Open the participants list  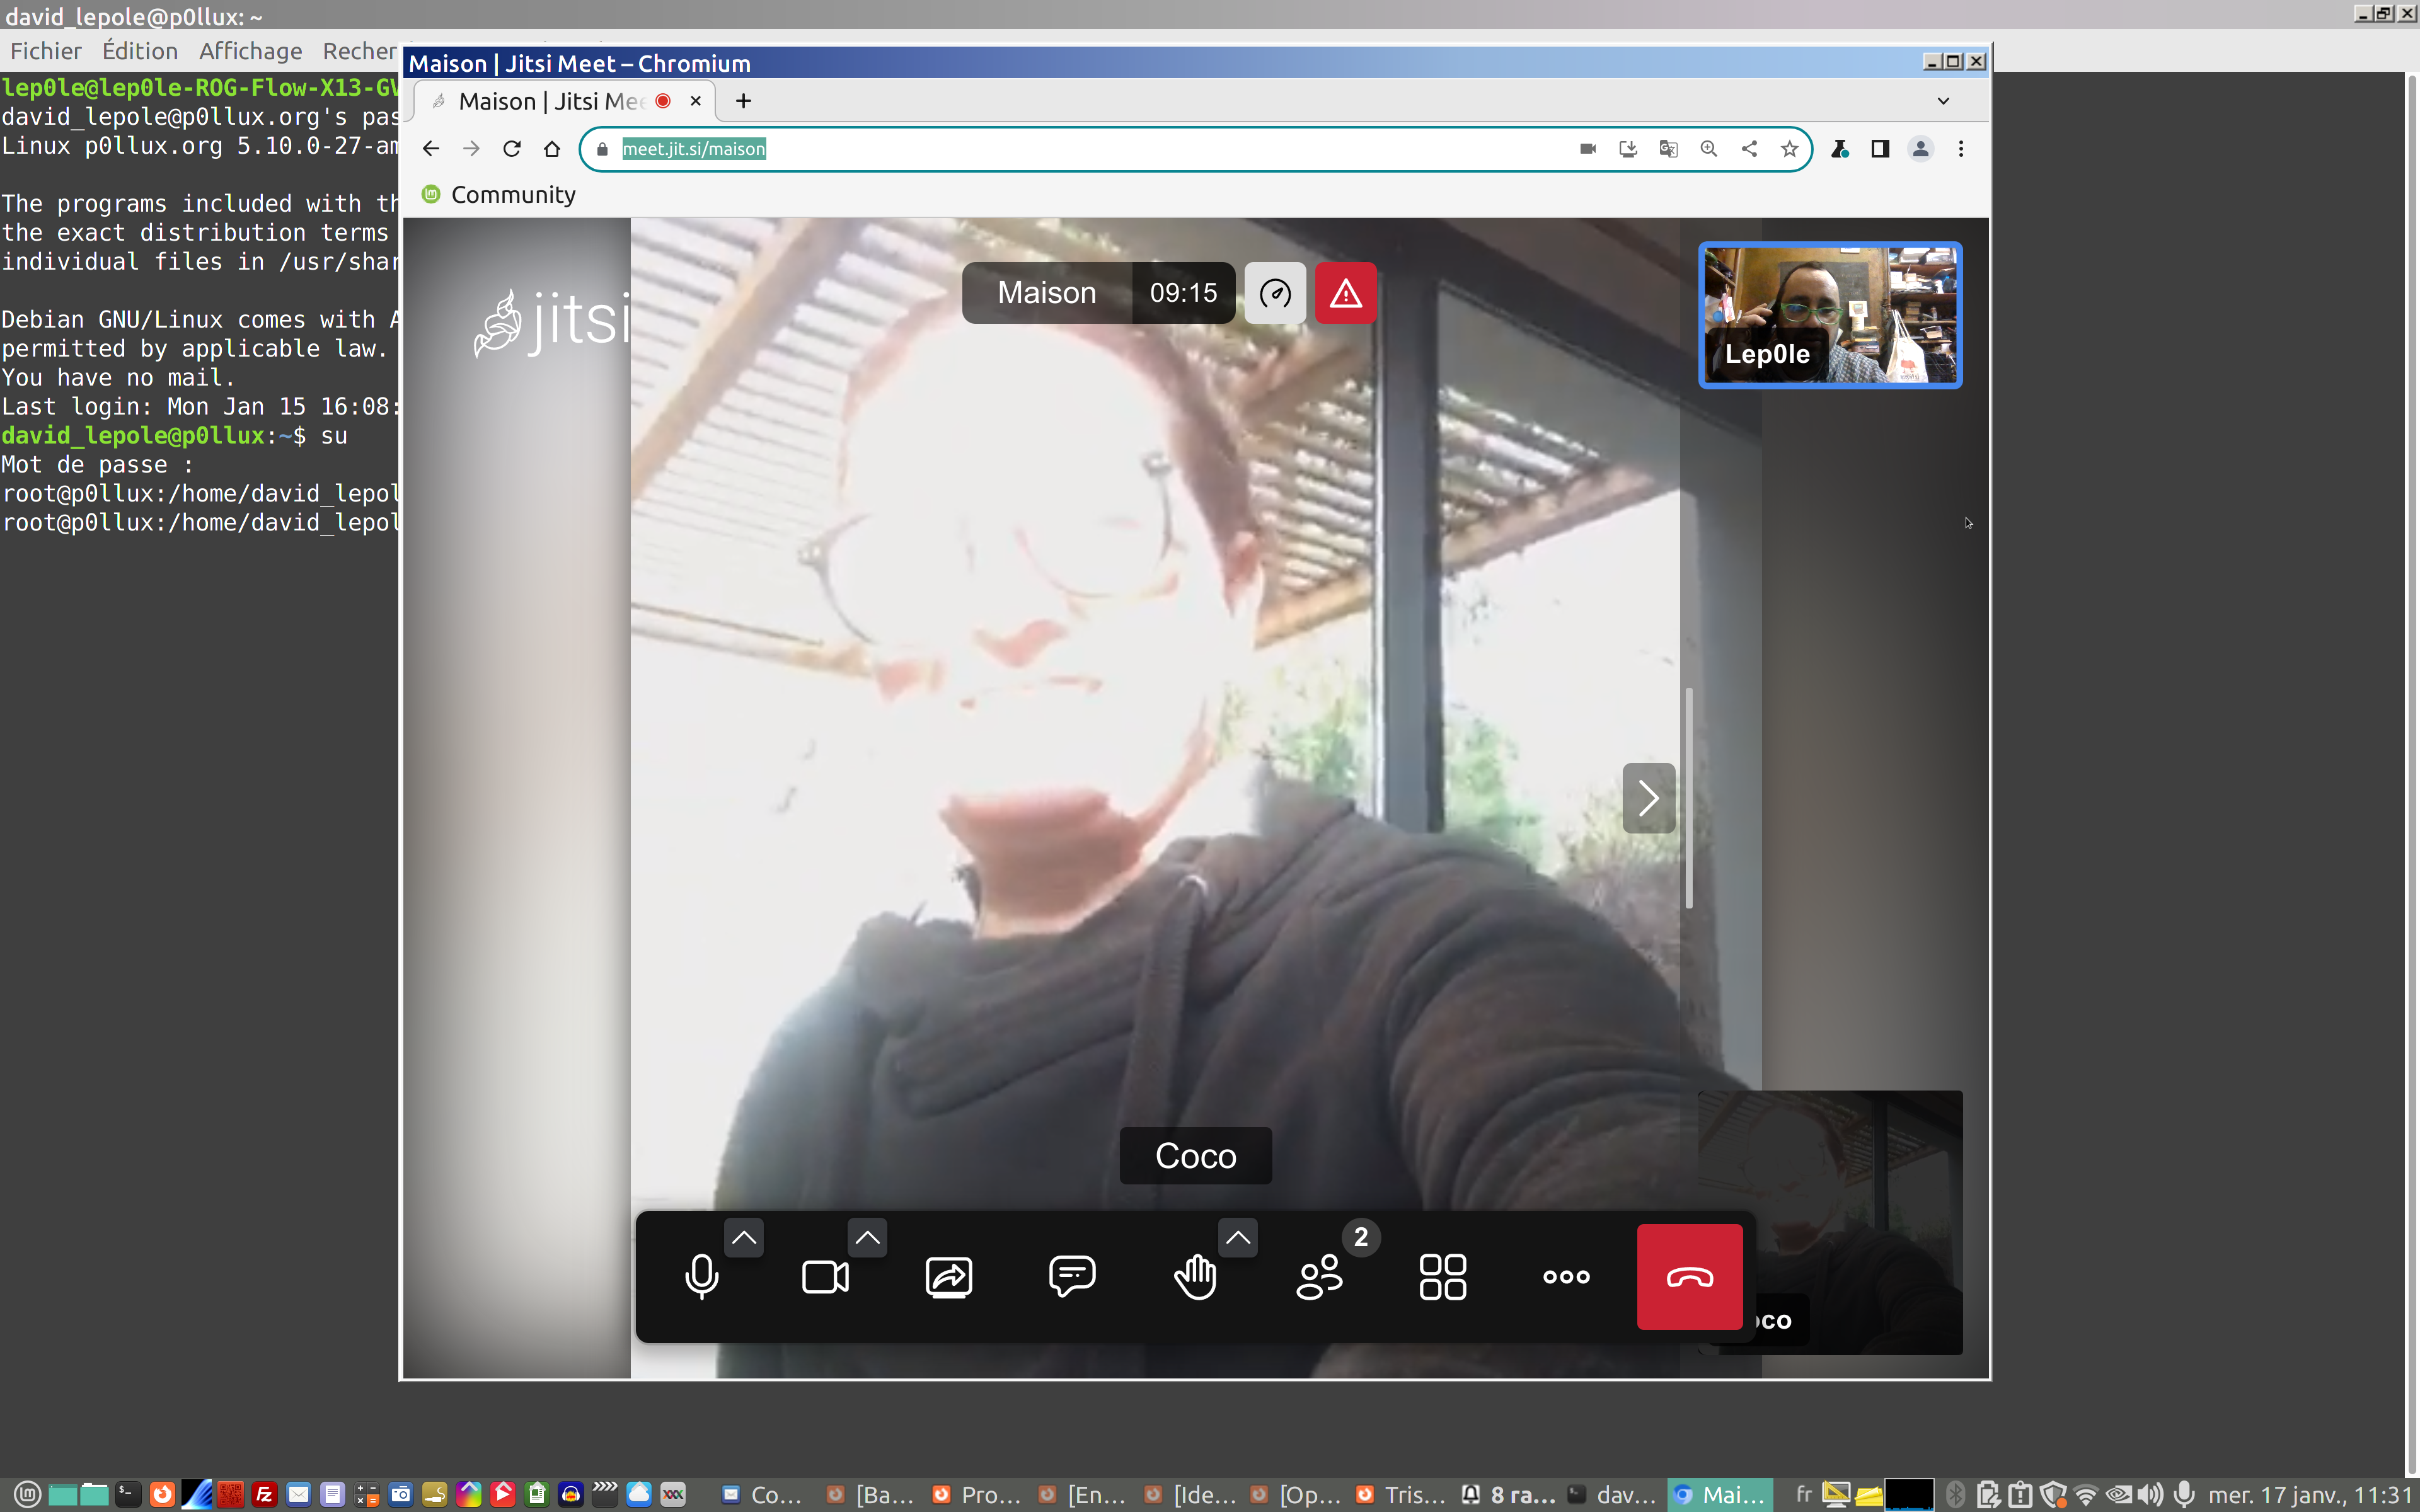1319,1276
